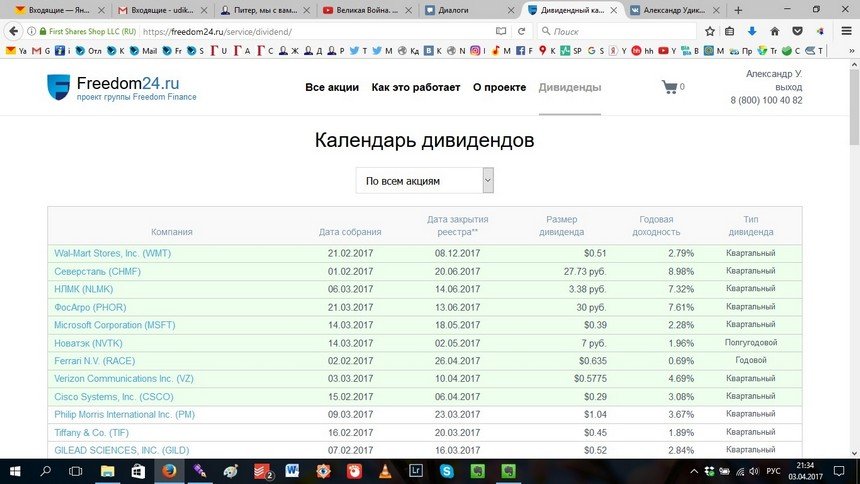Go back with the browser back arrow

coord(13,31)
